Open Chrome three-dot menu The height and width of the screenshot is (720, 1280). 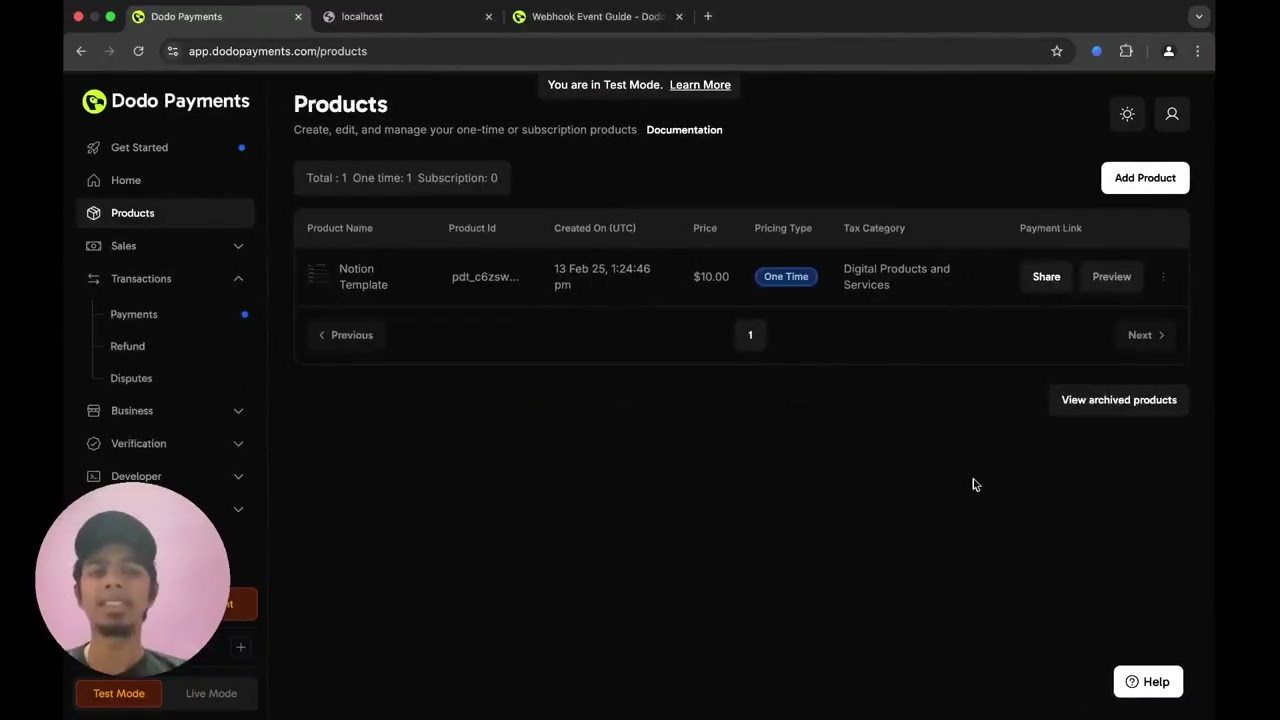click(x=1197, y=51)
